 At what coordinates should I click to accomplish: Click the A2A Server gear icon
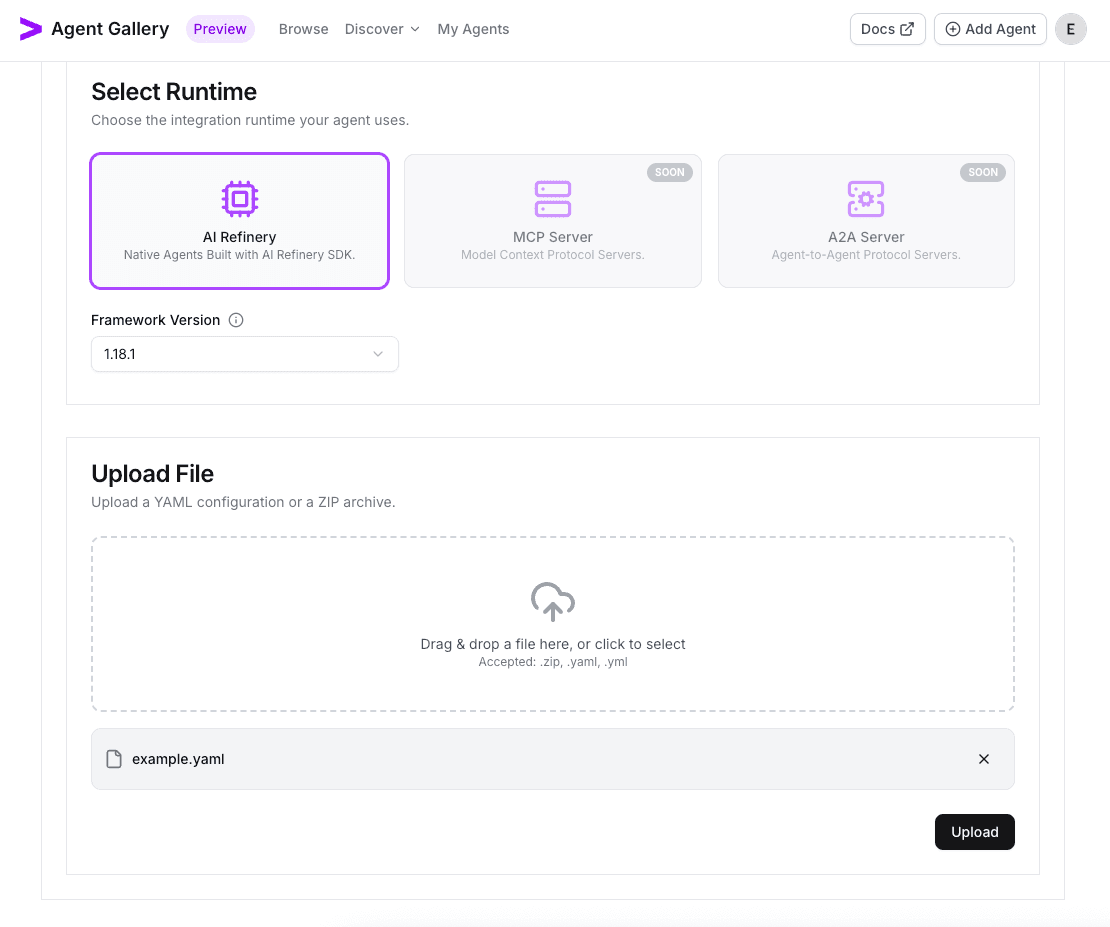point(866,199)
